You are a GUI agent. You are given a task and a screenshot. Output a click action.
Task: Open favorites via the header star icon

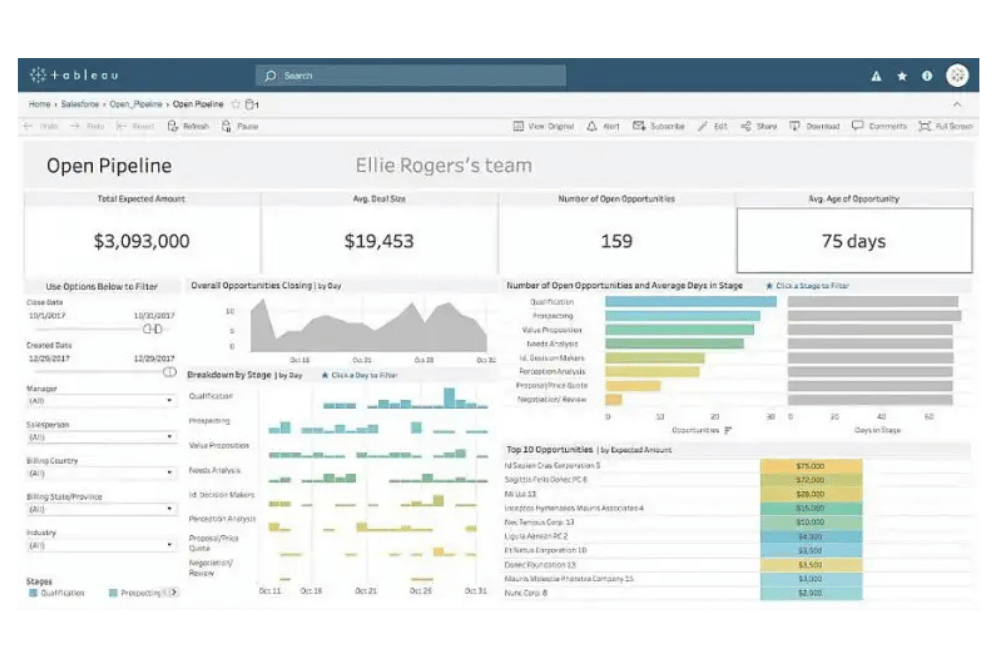click(x=902, y=76)
